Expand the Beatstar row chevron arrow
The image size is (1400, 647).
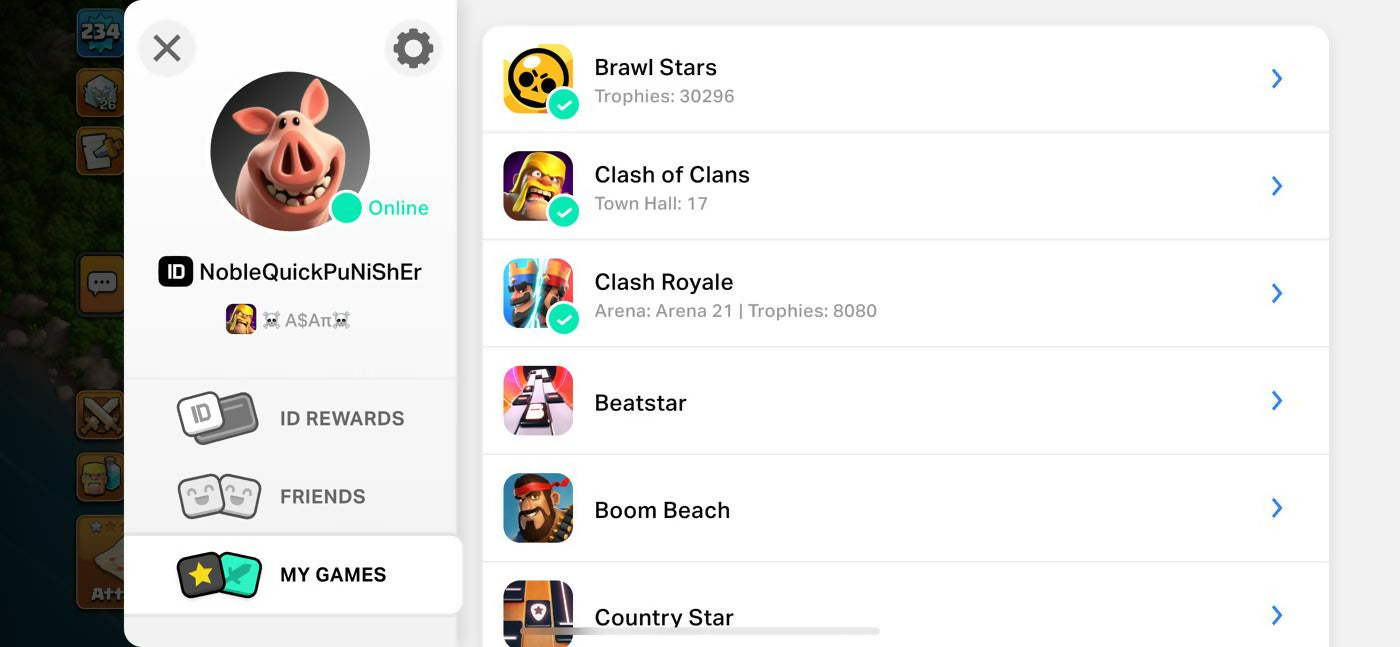tap(1277, 401)
